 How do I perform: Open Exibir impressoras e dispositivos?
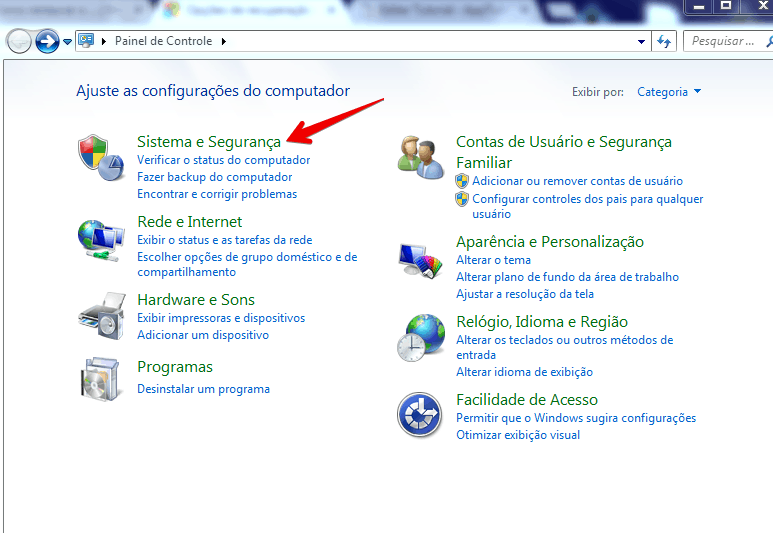click(221, 318)
